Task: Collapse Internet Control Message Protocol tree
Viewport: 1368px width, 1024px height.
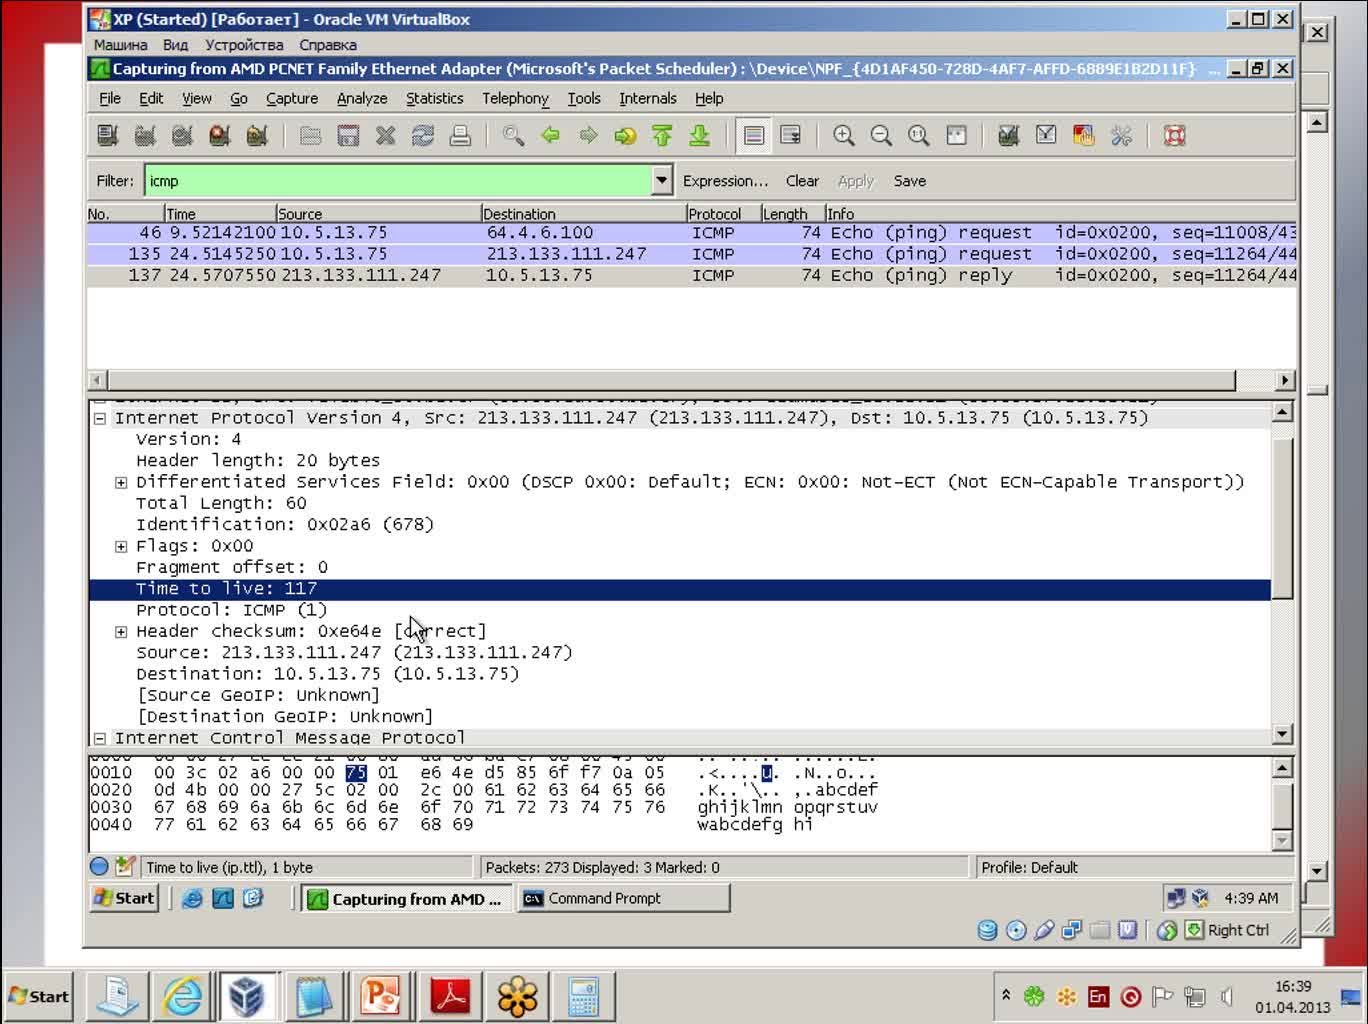Action: coord(100,738)
